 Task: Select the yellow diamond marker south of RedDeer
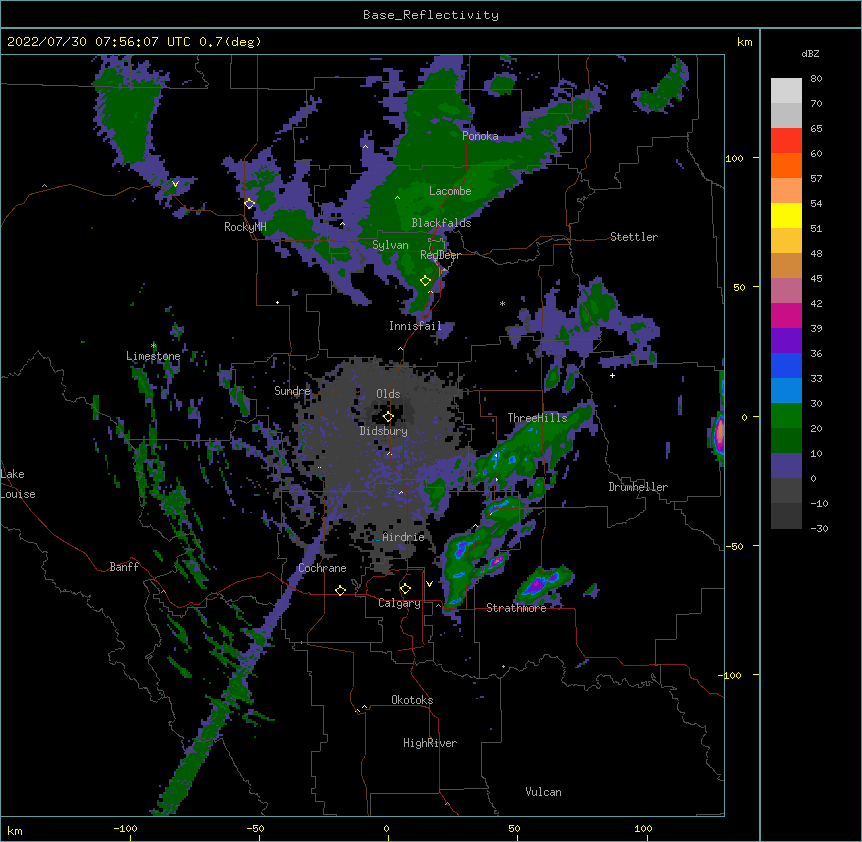[x=425, y=281]
